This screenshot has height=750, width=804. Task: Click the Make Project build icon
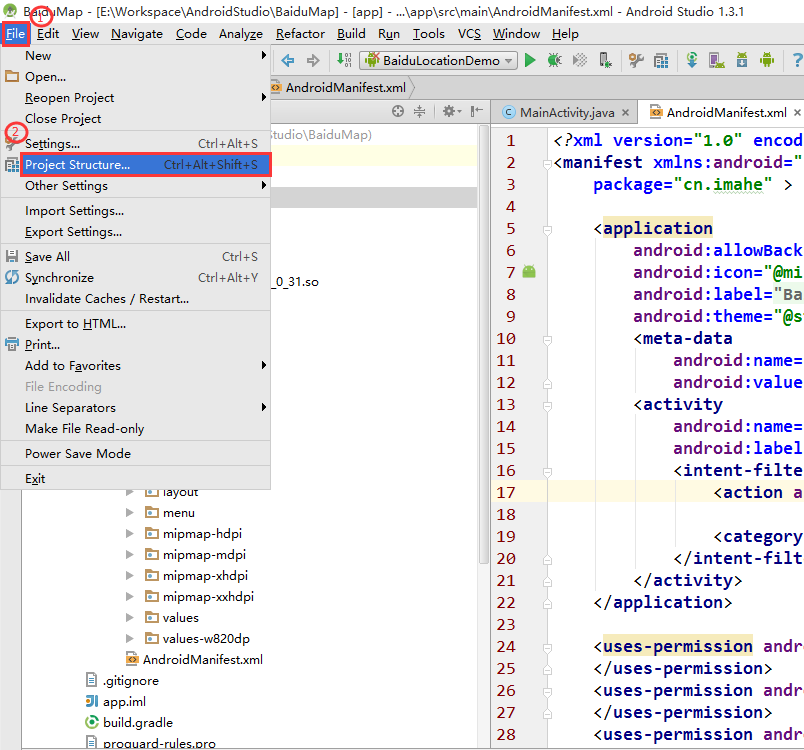click(344, 60)
